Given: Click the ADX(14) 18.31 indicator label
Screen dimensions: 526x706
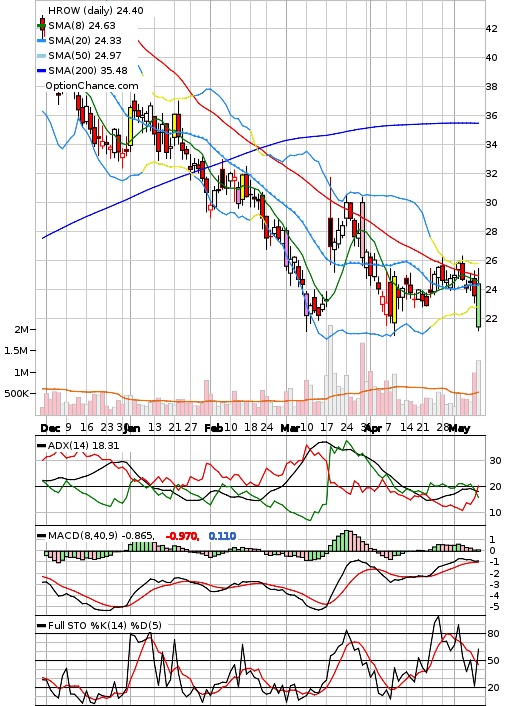Looking at the screenshot, I should click(x=83, y=445).
